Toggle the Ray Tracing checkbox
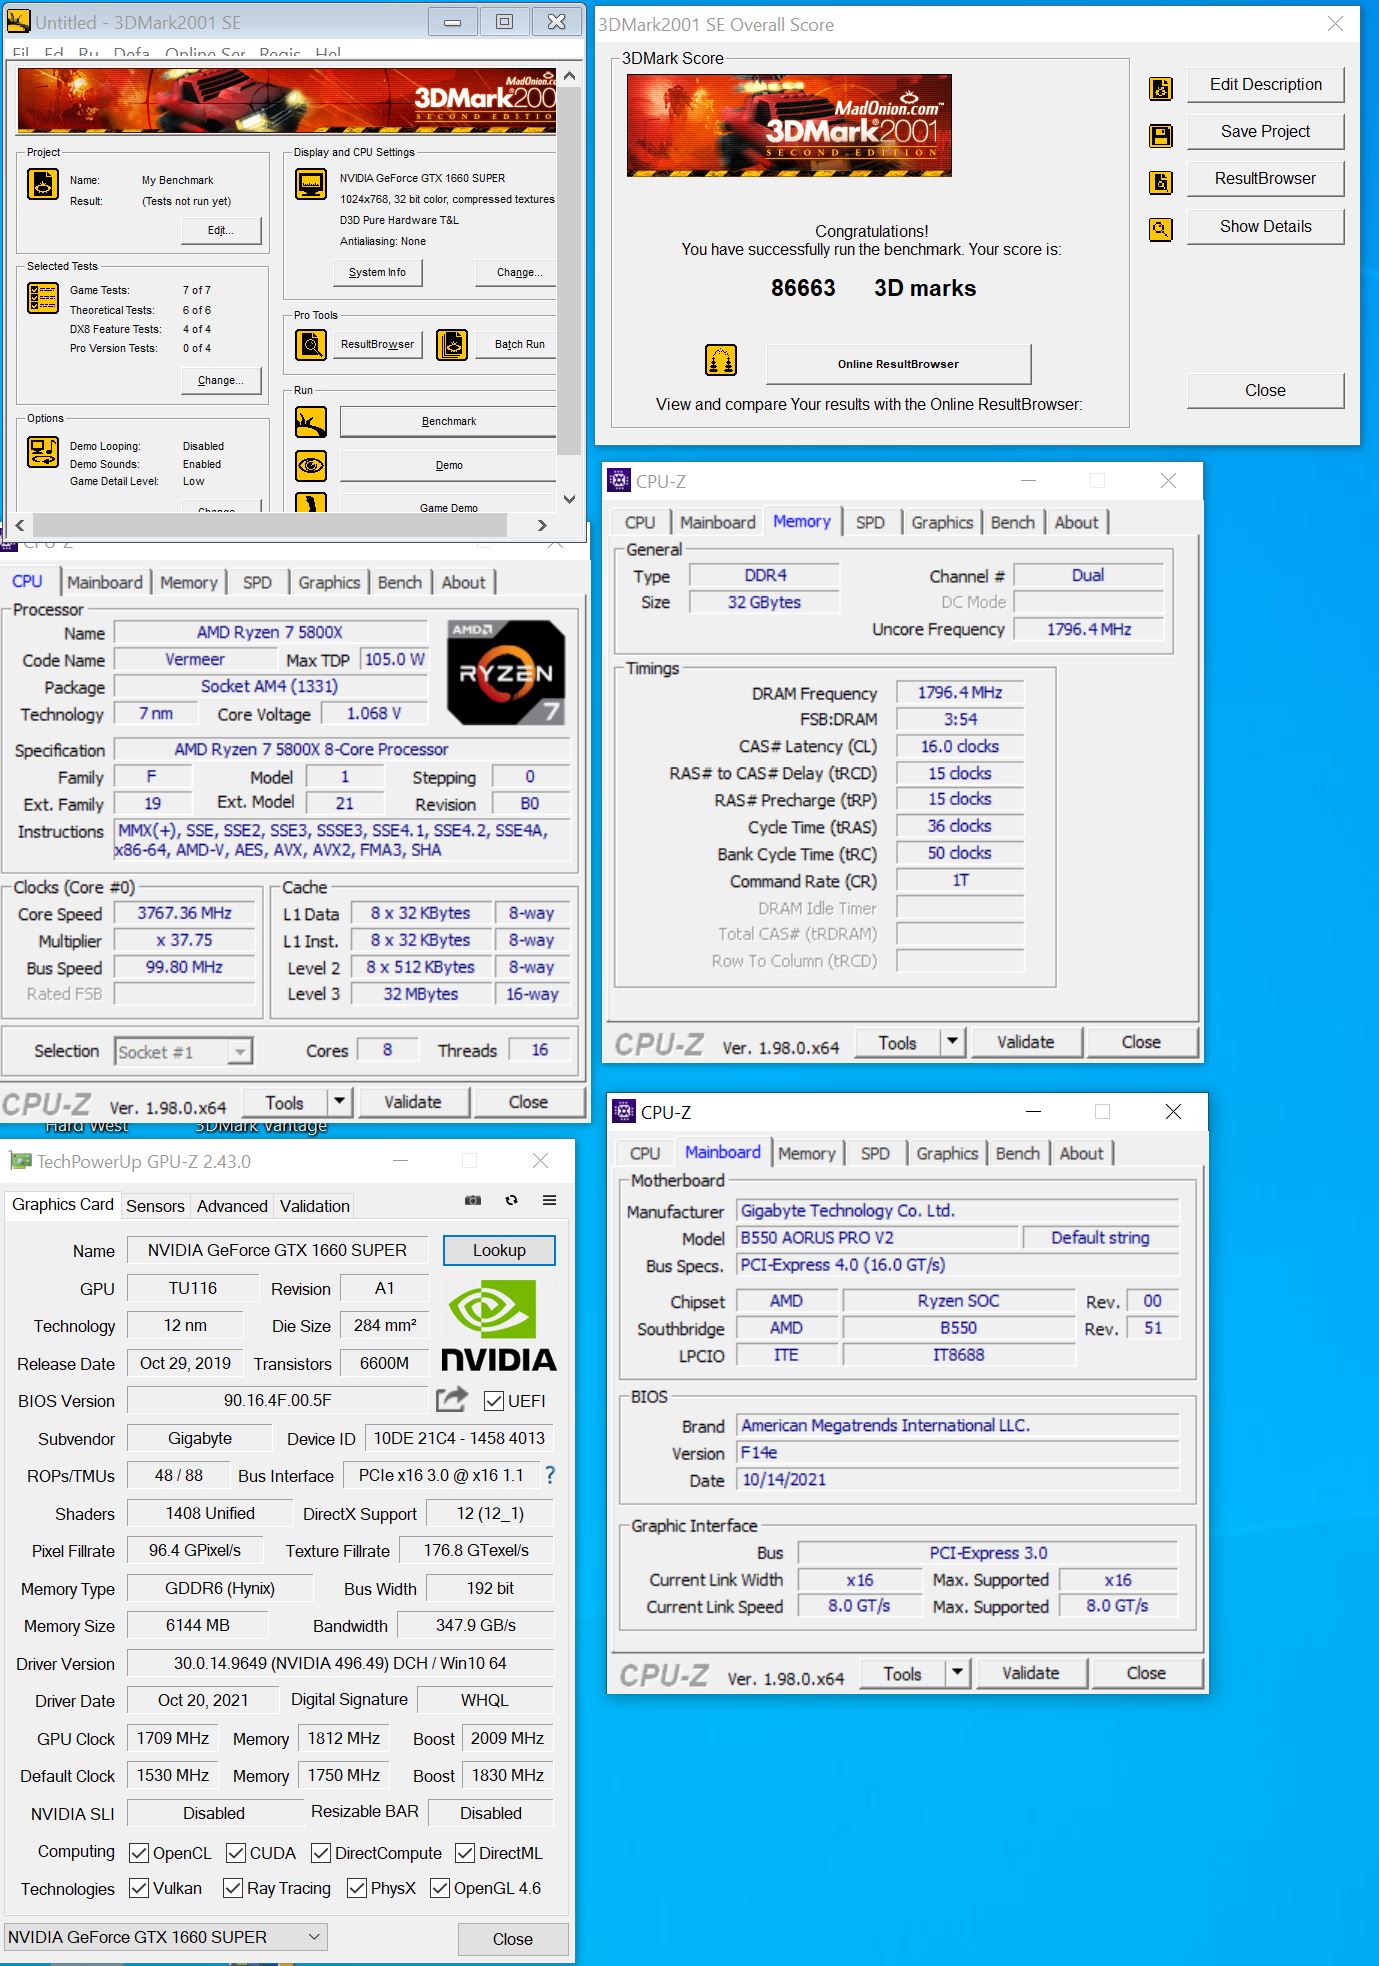Viewport: 1379px width, 1966px height. [x=233, y=1888]
